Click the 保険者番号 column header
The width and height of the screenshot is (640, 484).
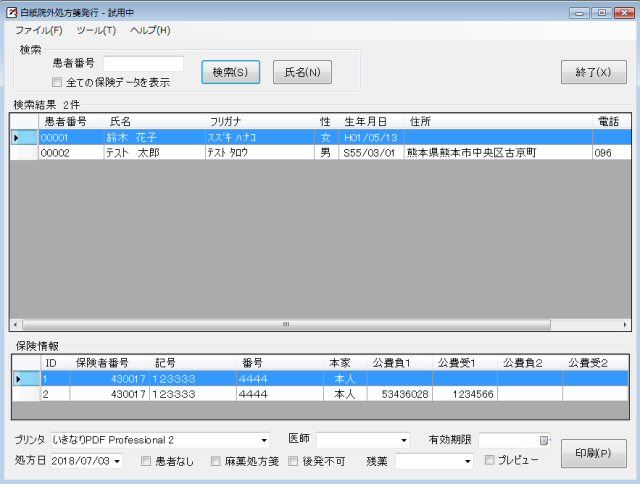pos(109,363)
